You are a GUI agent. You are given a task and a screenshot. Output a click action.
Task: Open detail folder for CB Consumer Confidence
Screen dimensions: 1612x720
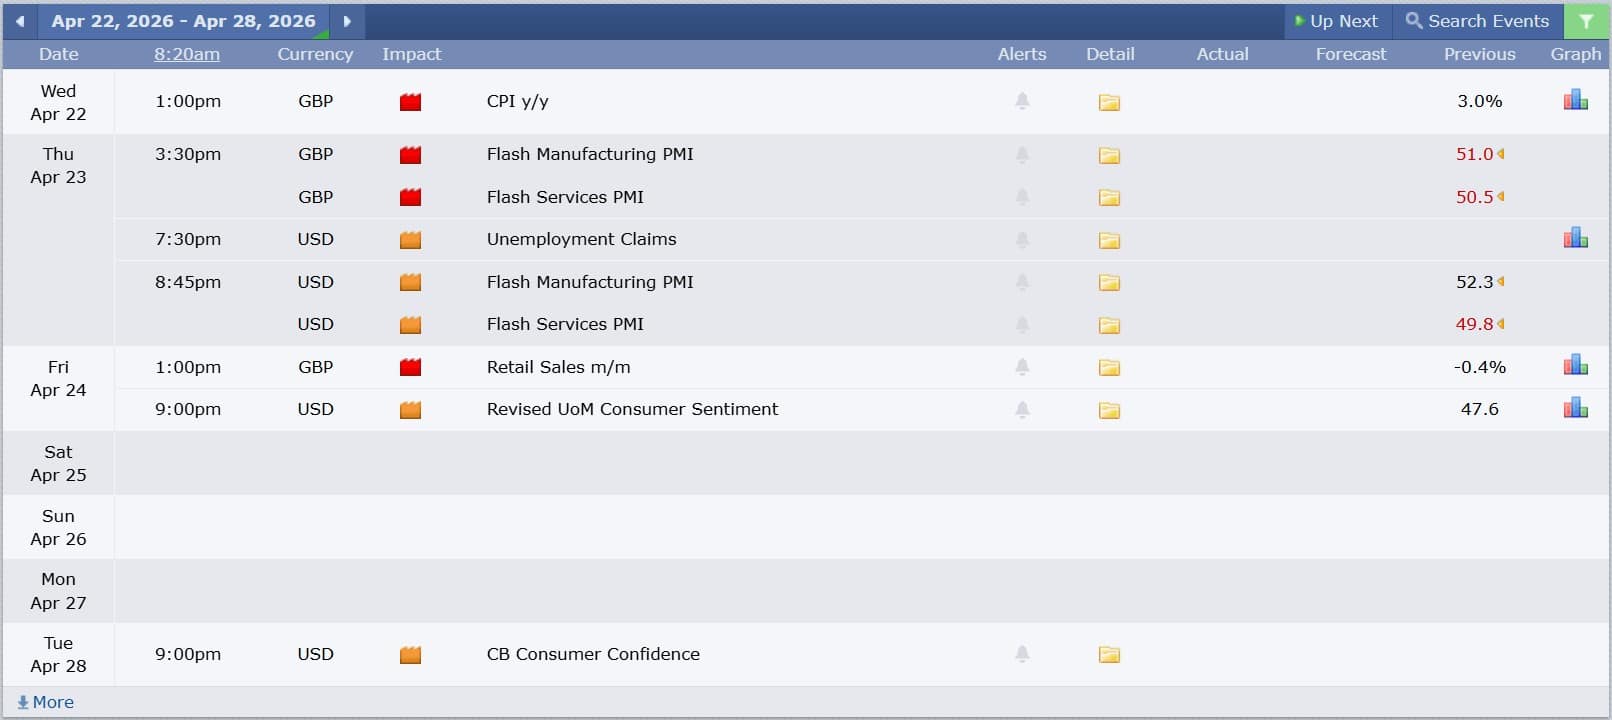click(1109, 655)
